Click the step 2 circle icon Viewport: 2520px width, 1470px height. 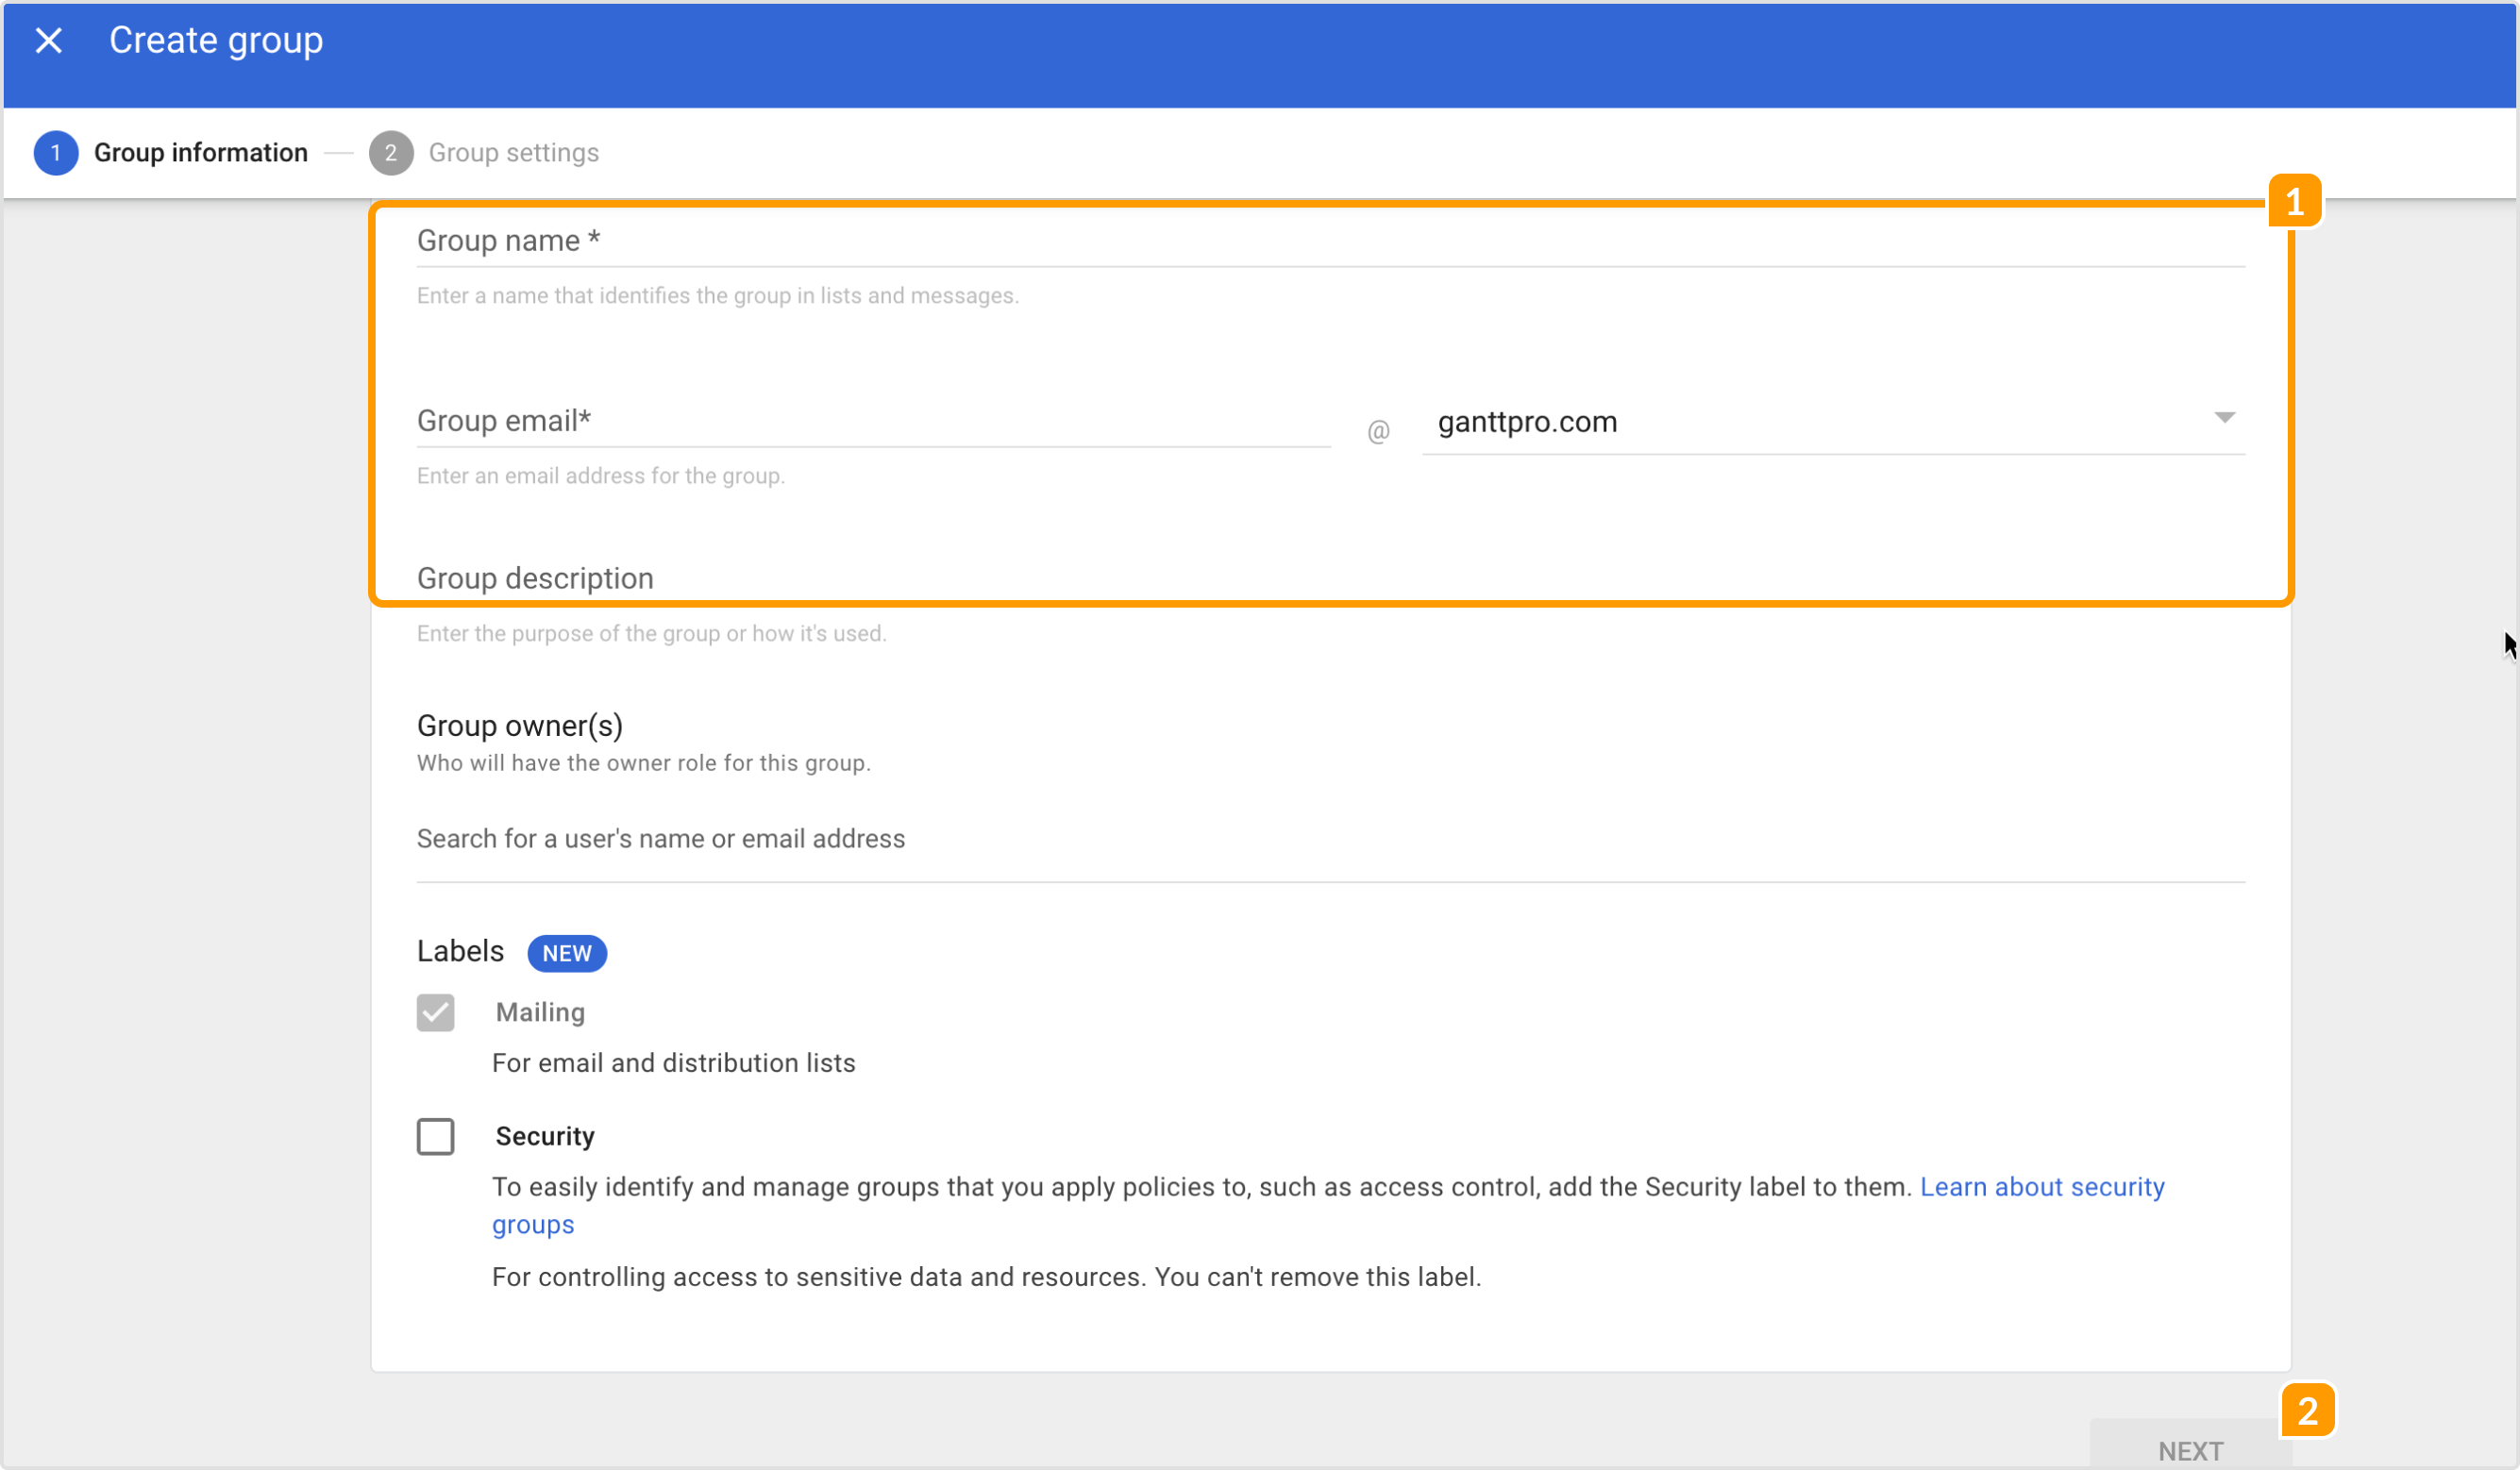(x=391, y=153)
